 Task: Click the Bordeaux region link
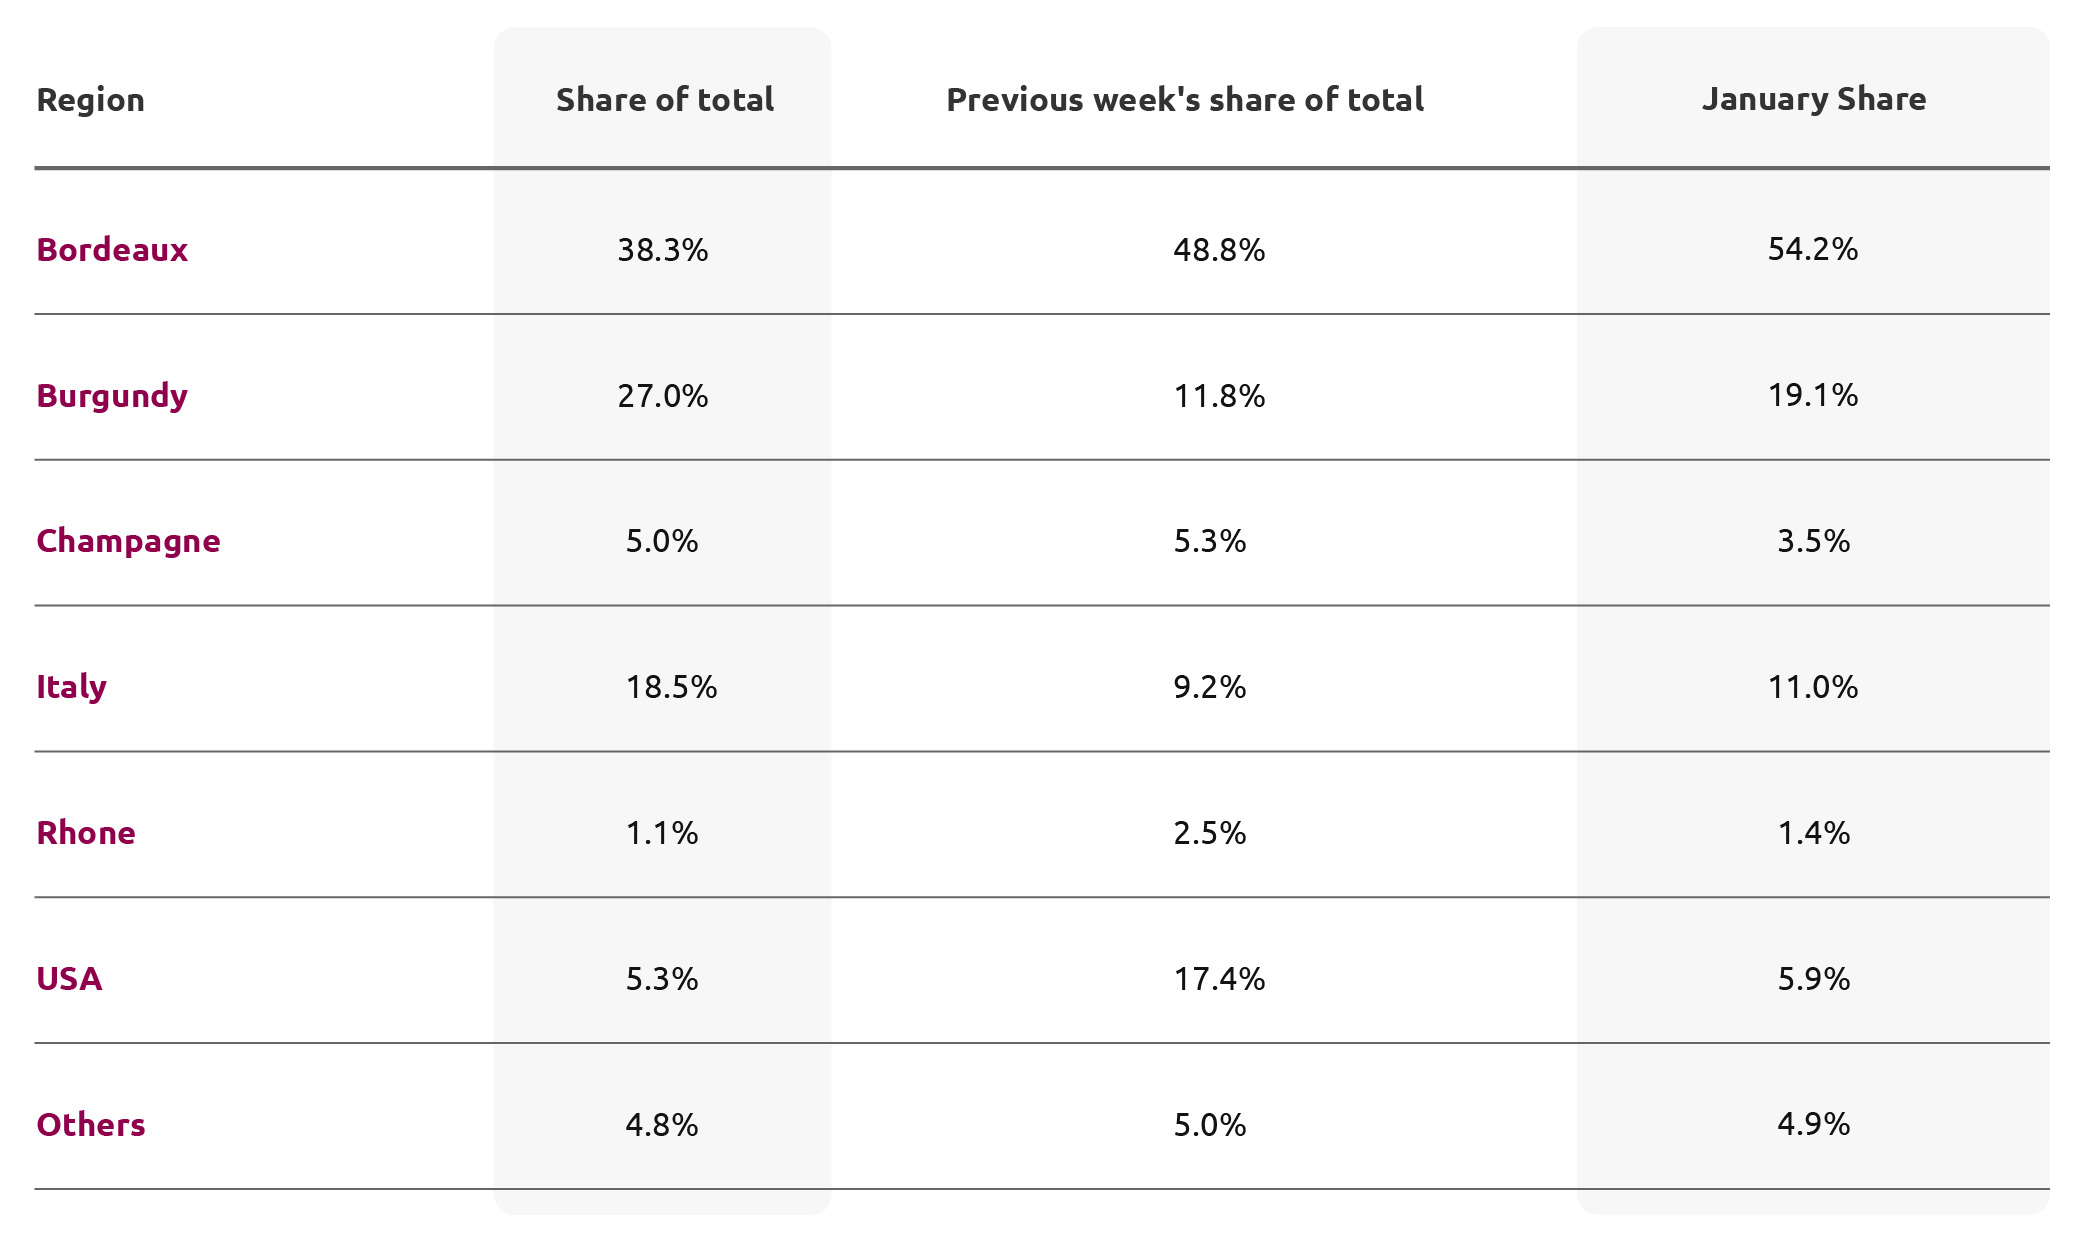coord(112,249)
